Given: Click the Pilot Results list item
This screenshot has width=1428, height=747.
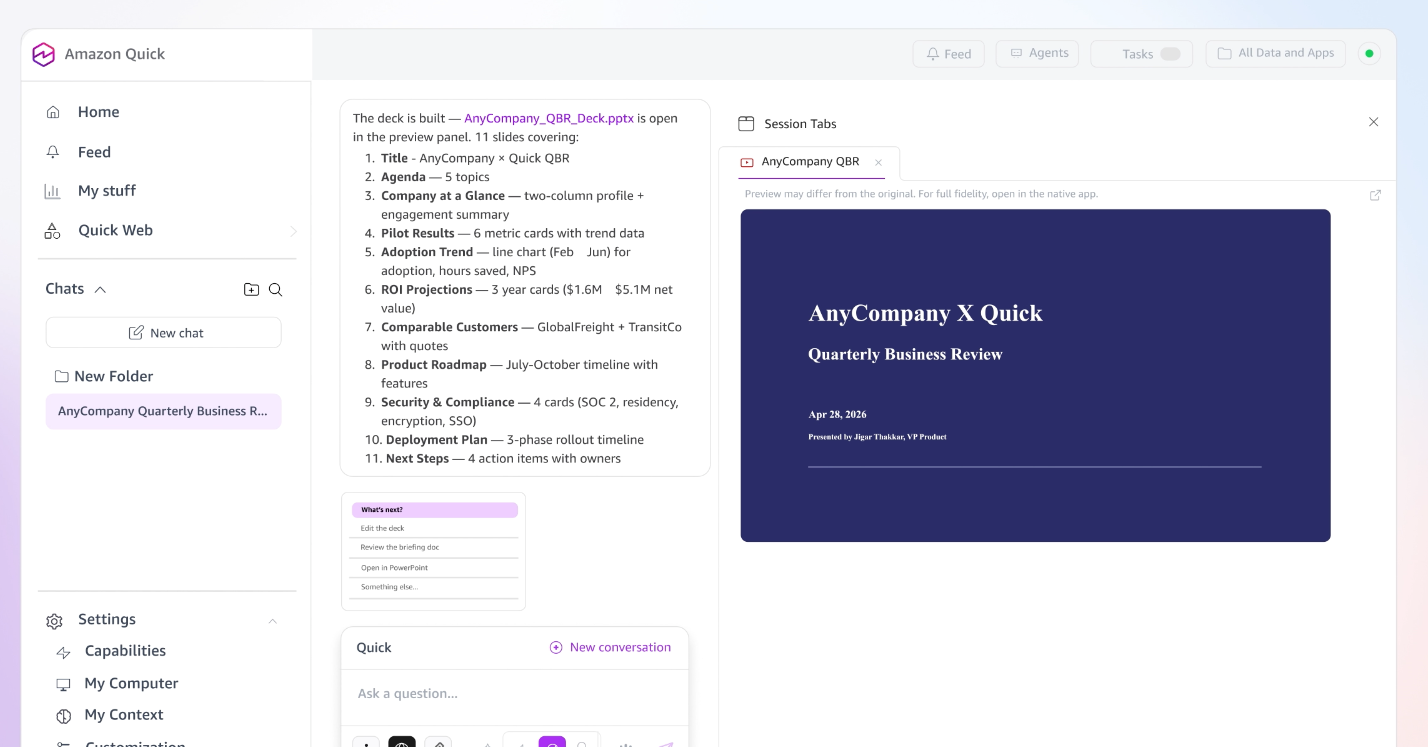Looking at the screenshot, I should (x=512, y=233).
